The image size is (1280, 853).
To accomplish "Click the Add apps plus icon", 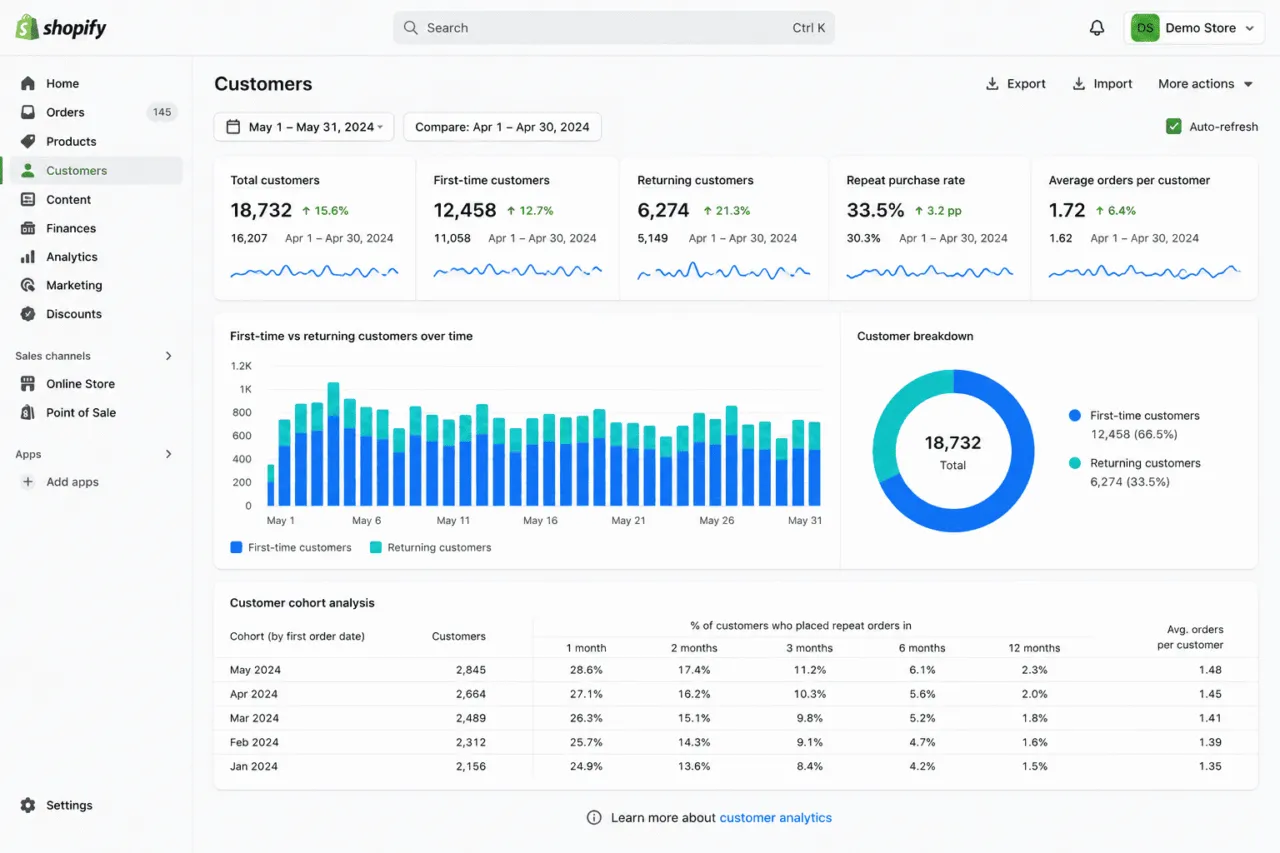I will tap(28, 482).
